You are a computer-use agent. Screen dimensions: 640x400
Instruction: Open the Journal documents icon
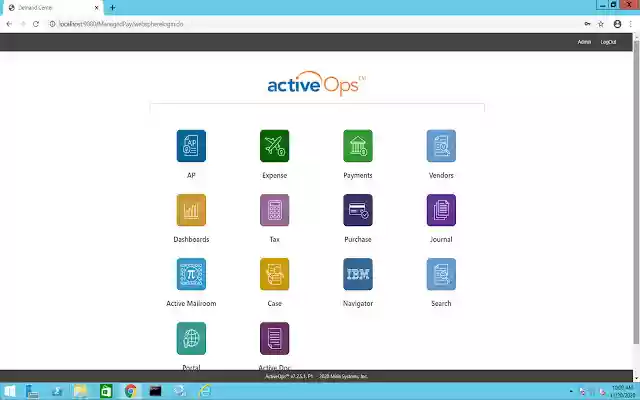pos(441,210)
